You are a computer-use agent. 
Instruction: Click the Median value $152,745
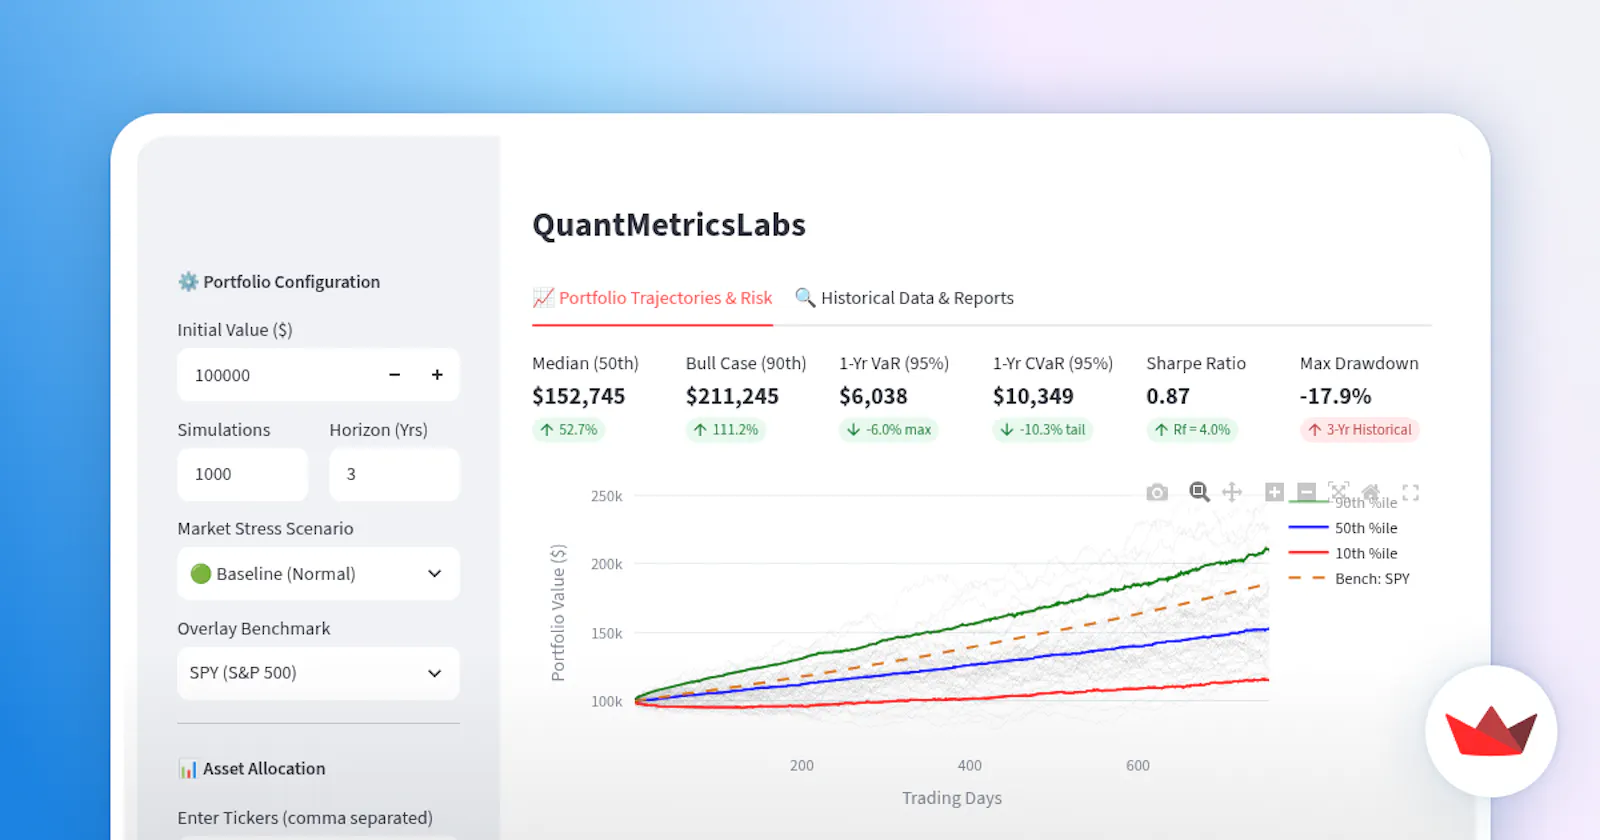click(579, 396)
